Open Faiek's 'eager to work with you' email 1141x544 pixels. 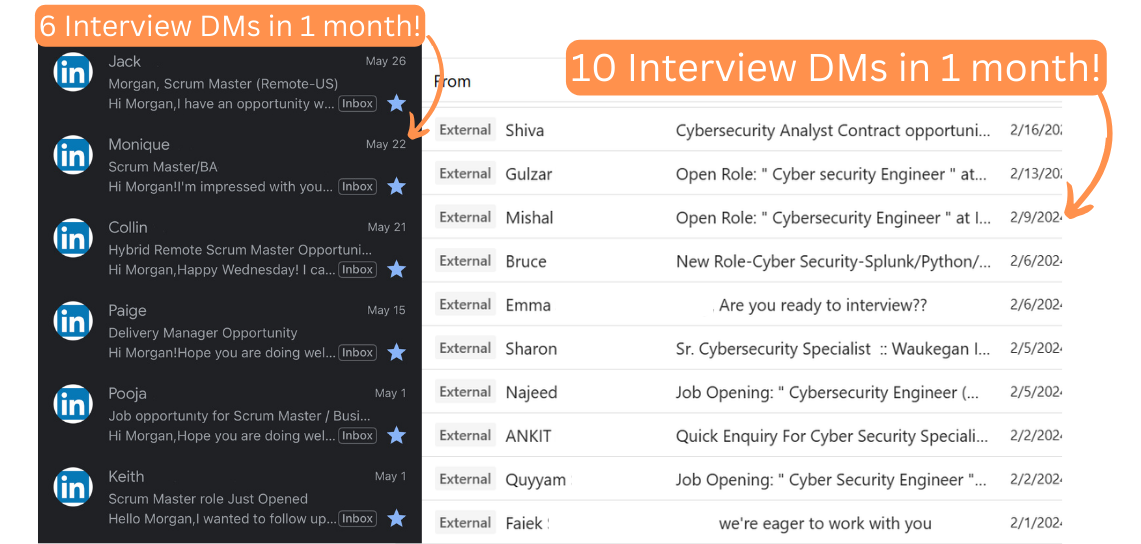824,523
